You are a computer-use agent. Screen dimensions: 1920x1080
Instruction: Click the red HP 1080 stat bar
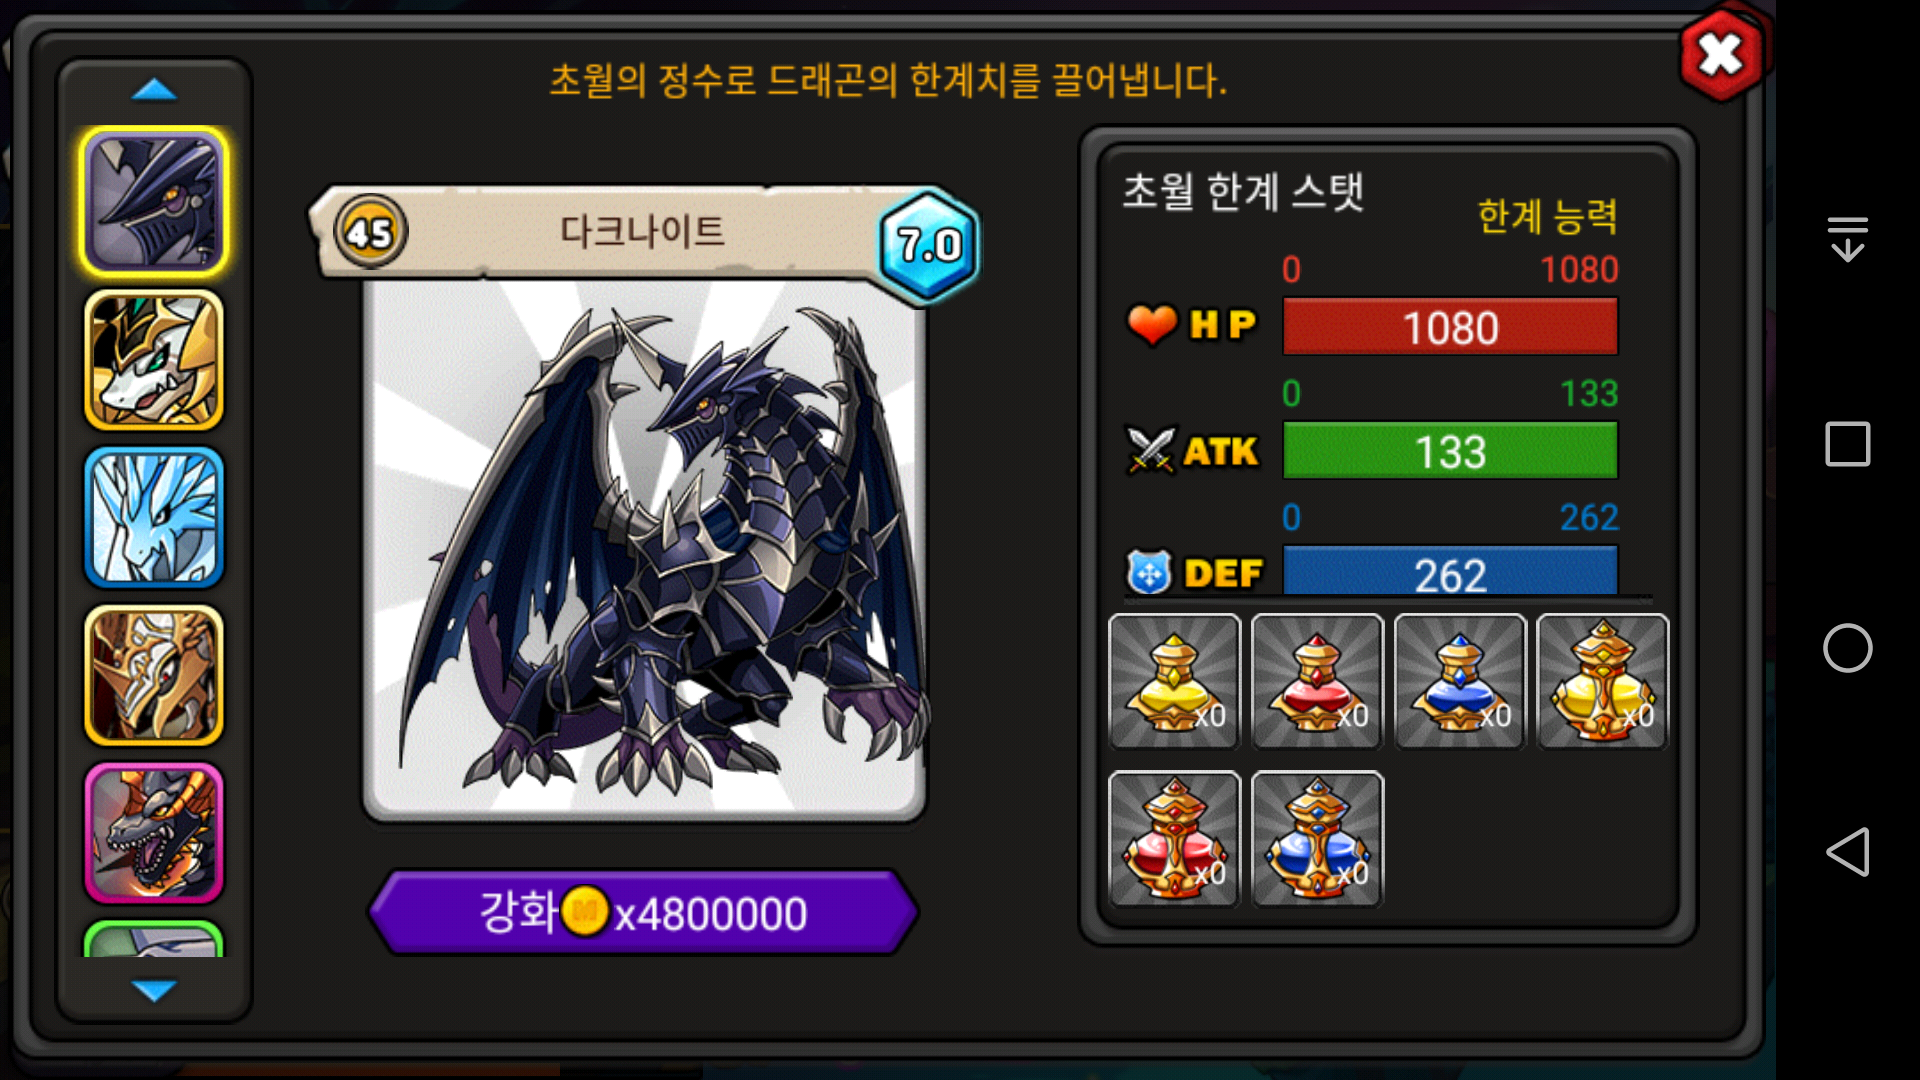pyautogui.click(x=1450, y=327)
